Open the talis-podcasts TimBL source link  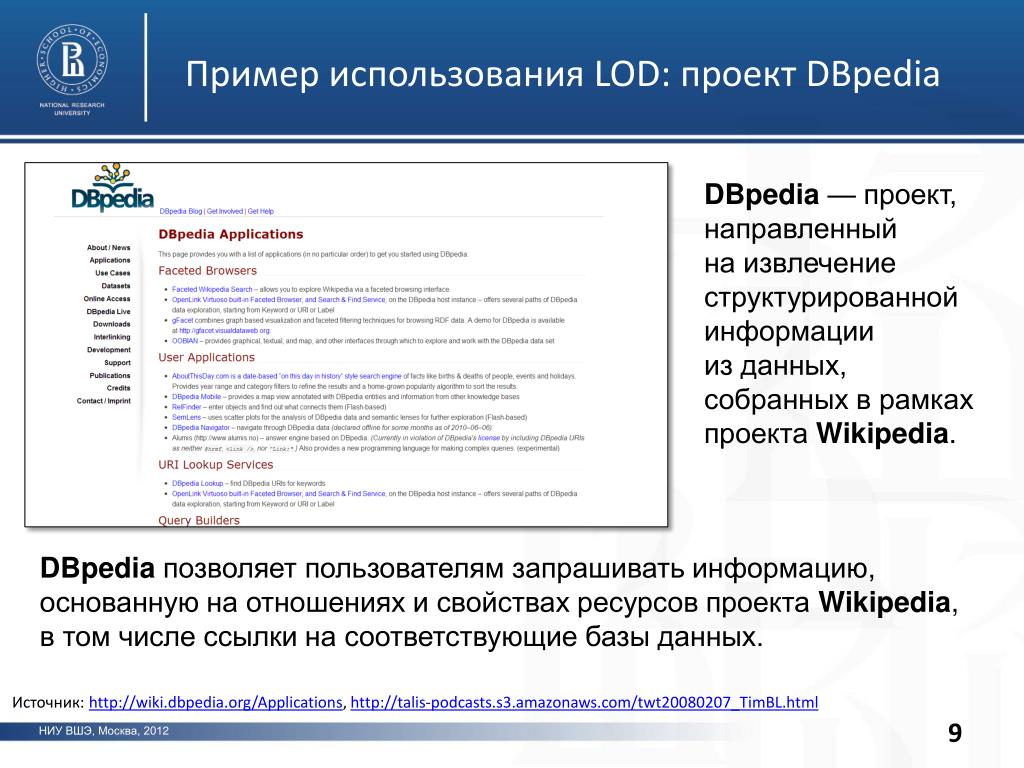click(x=584, y=702)
